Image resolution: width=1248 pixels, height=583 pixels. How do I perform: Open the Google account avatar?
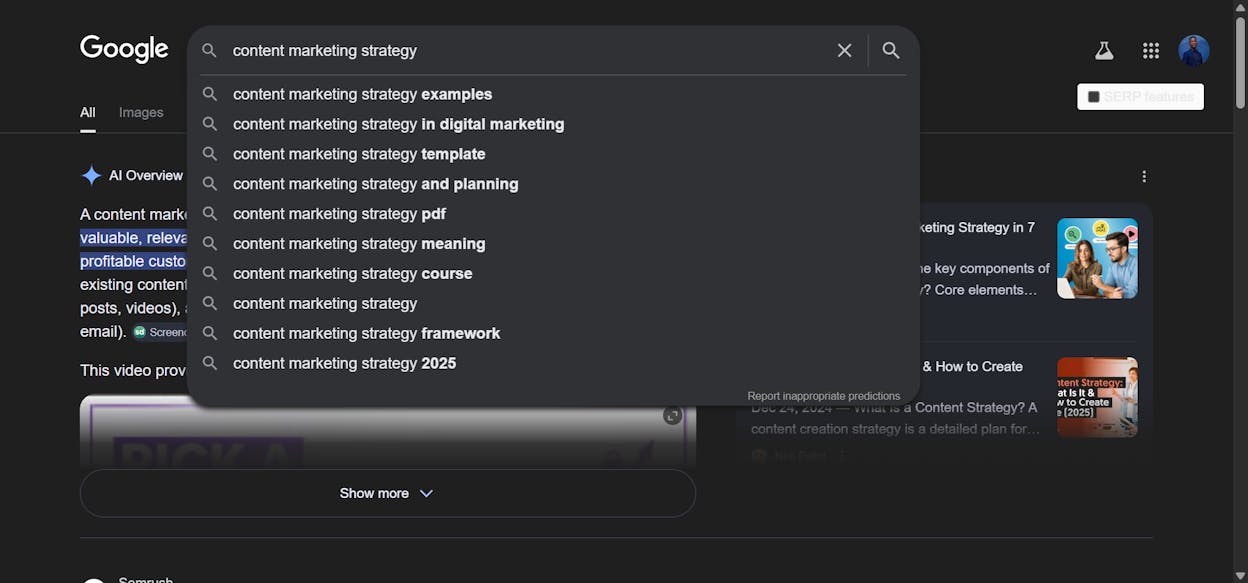click(1194, 50)
